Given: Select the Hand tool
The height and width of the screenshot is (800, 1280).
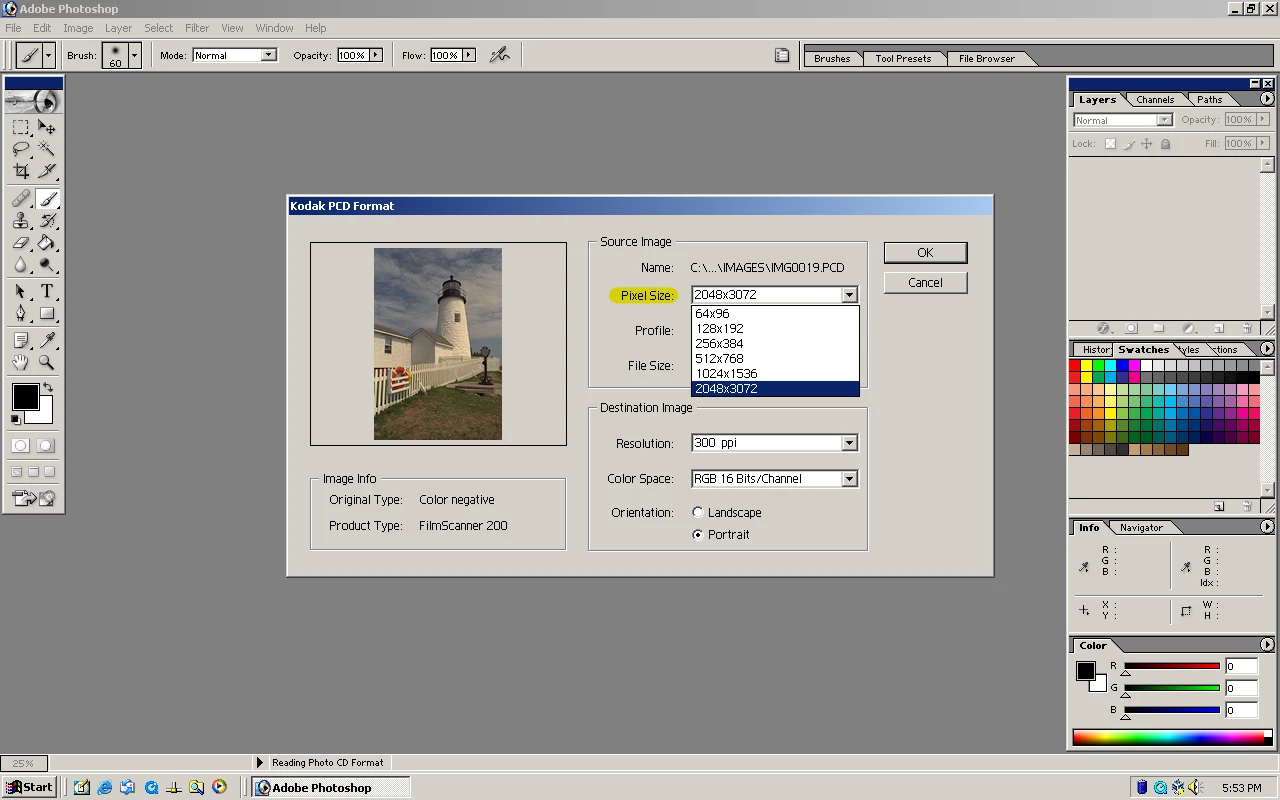Looking at the screenshot, I should pos(21,363).
